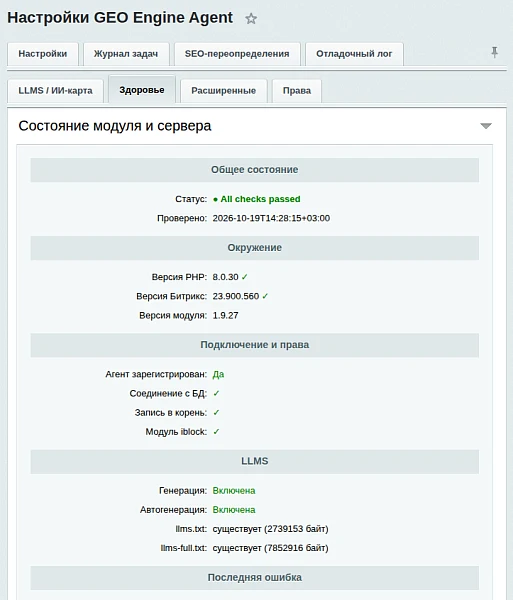
Task: Select the Здоровье tab
Action: click(x=142, y=90)
